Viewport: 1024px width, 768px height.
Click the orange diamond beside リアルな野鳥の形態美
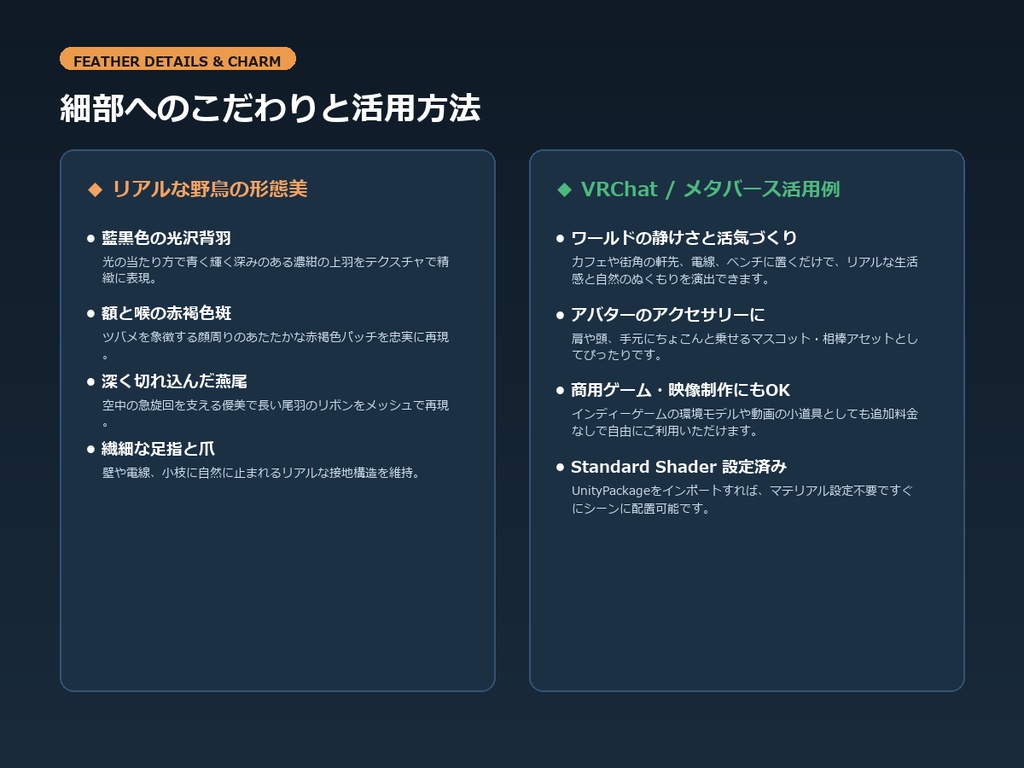click(95, 189)
